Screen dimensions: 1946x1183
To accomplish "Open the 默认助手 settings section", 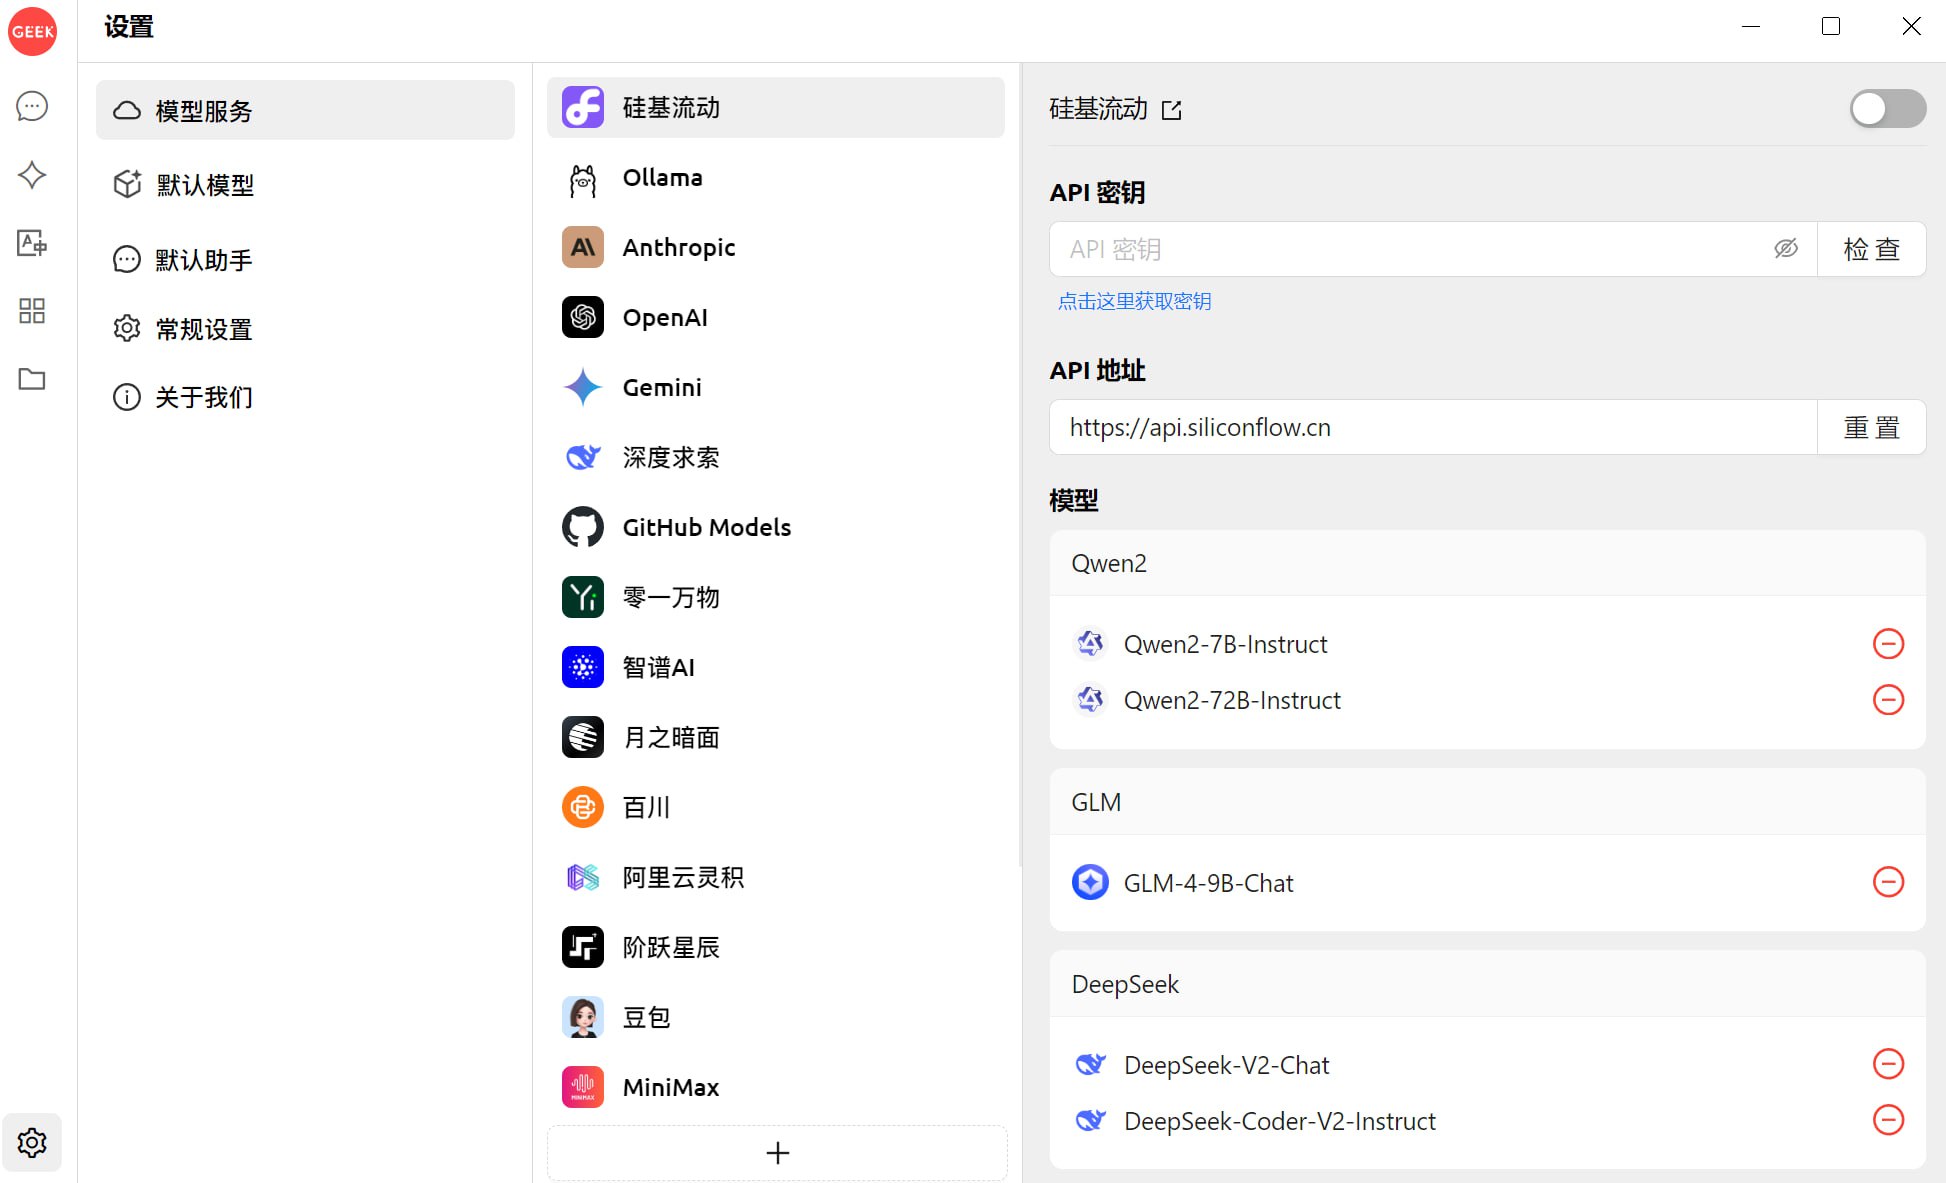I will pos(305,260).
